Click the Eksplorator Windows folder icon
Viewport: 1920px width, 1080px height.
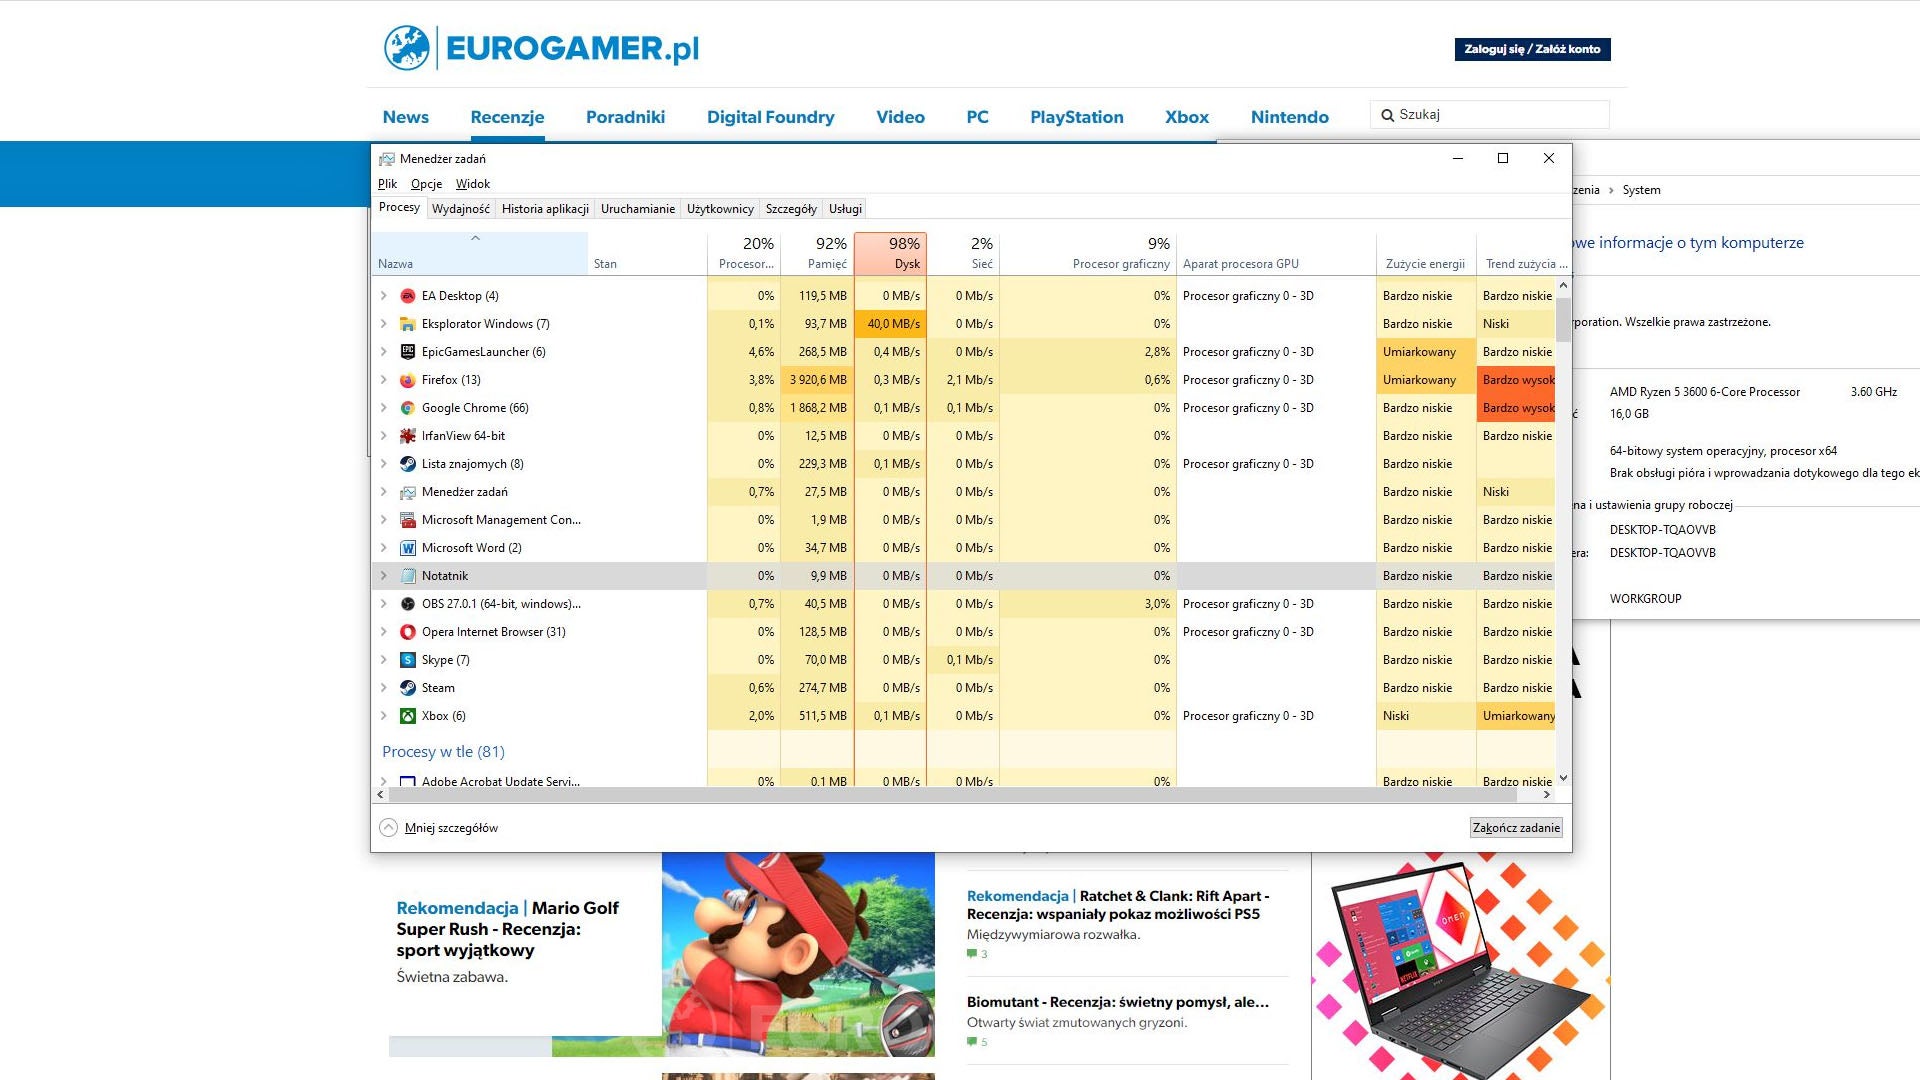point(408,324)
